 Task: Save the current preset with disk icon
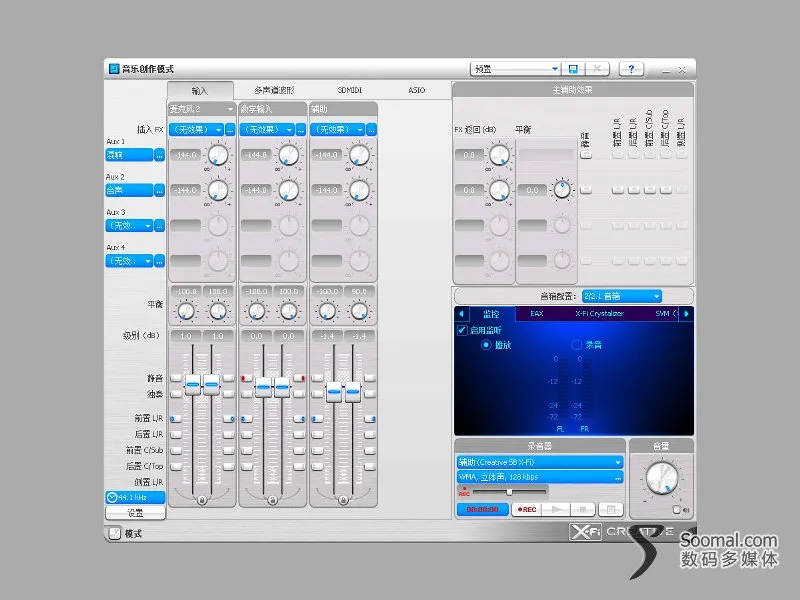[573, 69]
